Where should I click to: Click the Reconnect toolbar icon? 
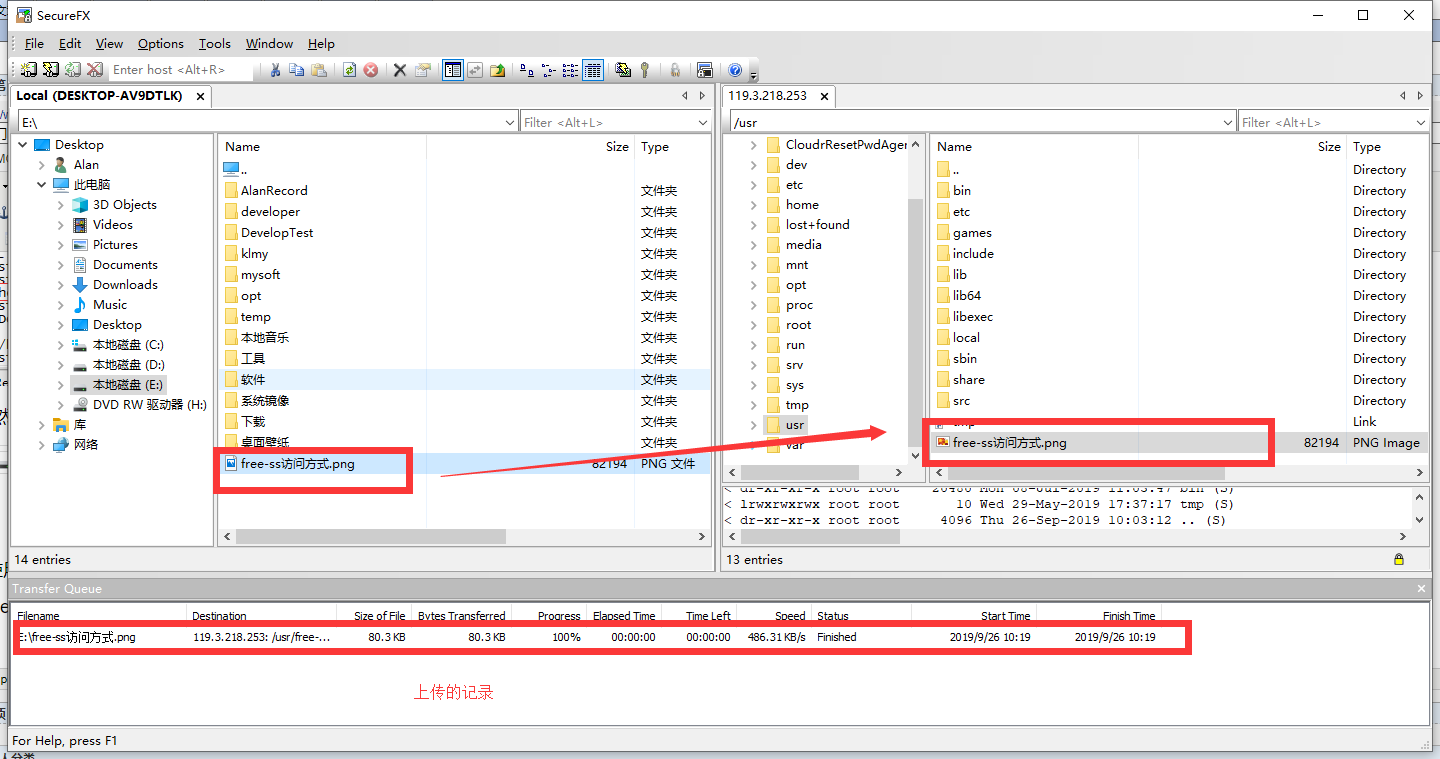[x=72, y=70]
